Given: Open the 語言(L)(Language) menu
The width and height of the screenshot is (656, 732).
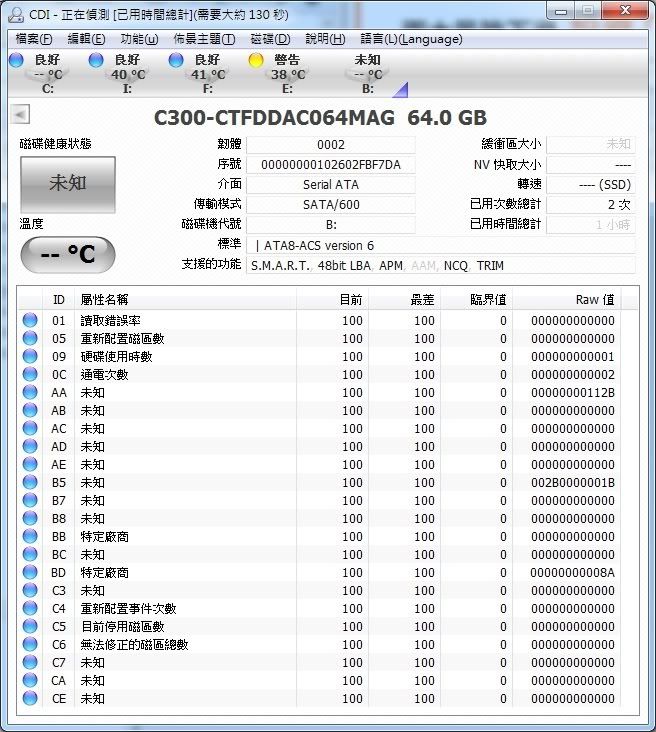Looking at the screenshot, I should pyautogui.click(x=411, y=39).
